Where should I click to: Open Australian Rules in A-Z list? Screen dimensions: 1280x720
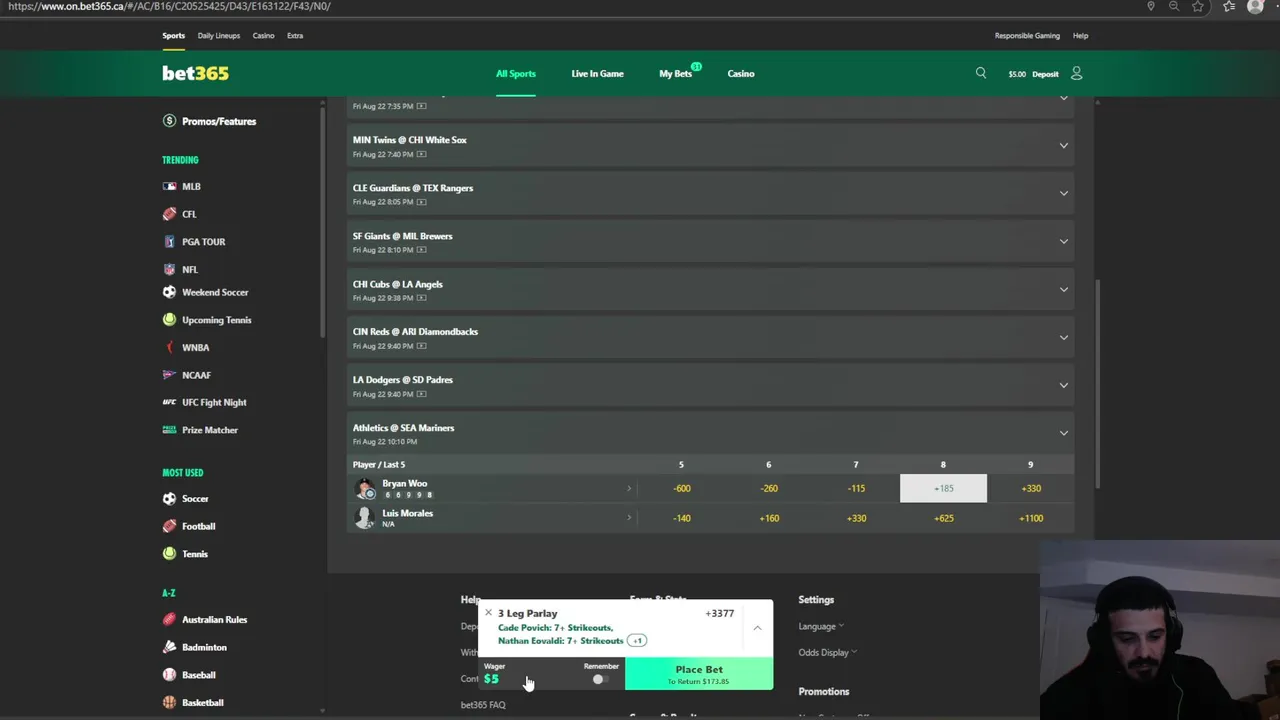coord(214,619)
